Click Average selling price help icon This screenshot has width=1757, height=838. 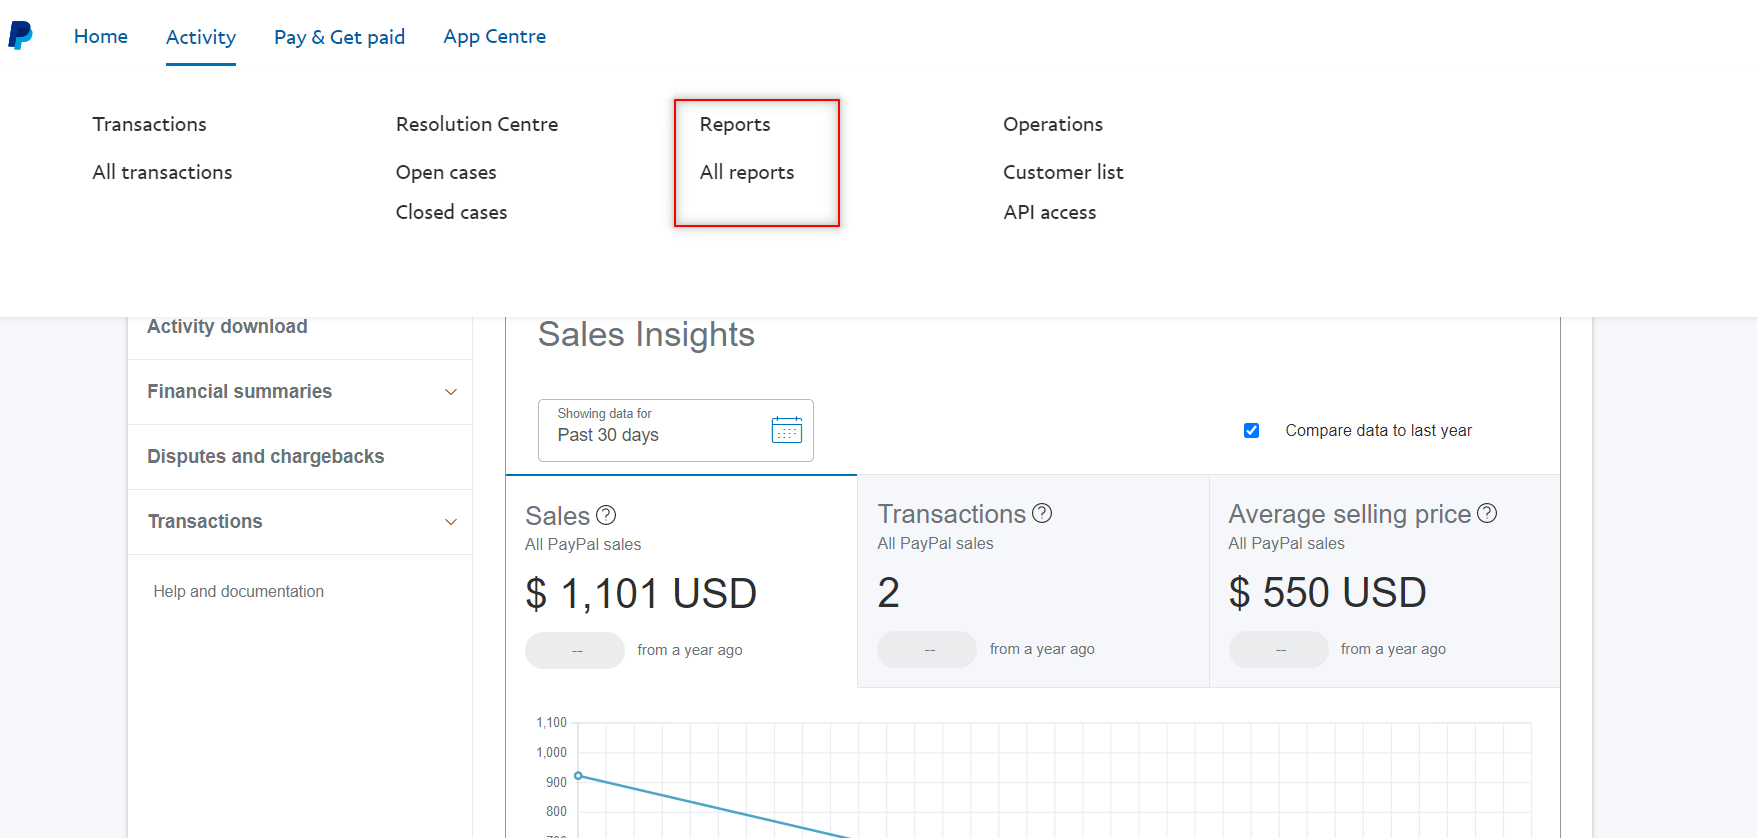coord(1487,513)
